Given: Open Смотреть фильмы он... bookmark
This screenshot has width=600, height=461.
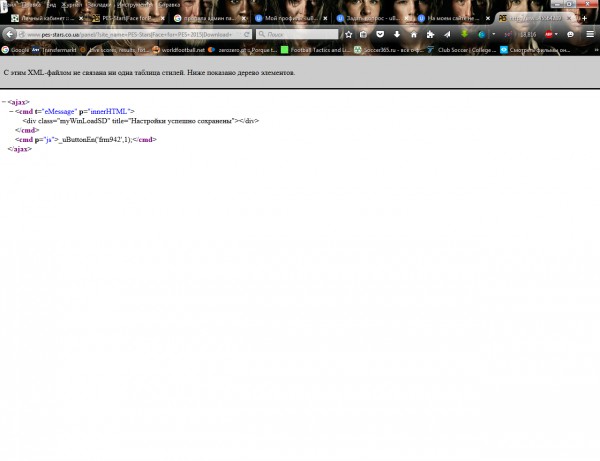Looking at the screenshot, I should coord(535,50).
